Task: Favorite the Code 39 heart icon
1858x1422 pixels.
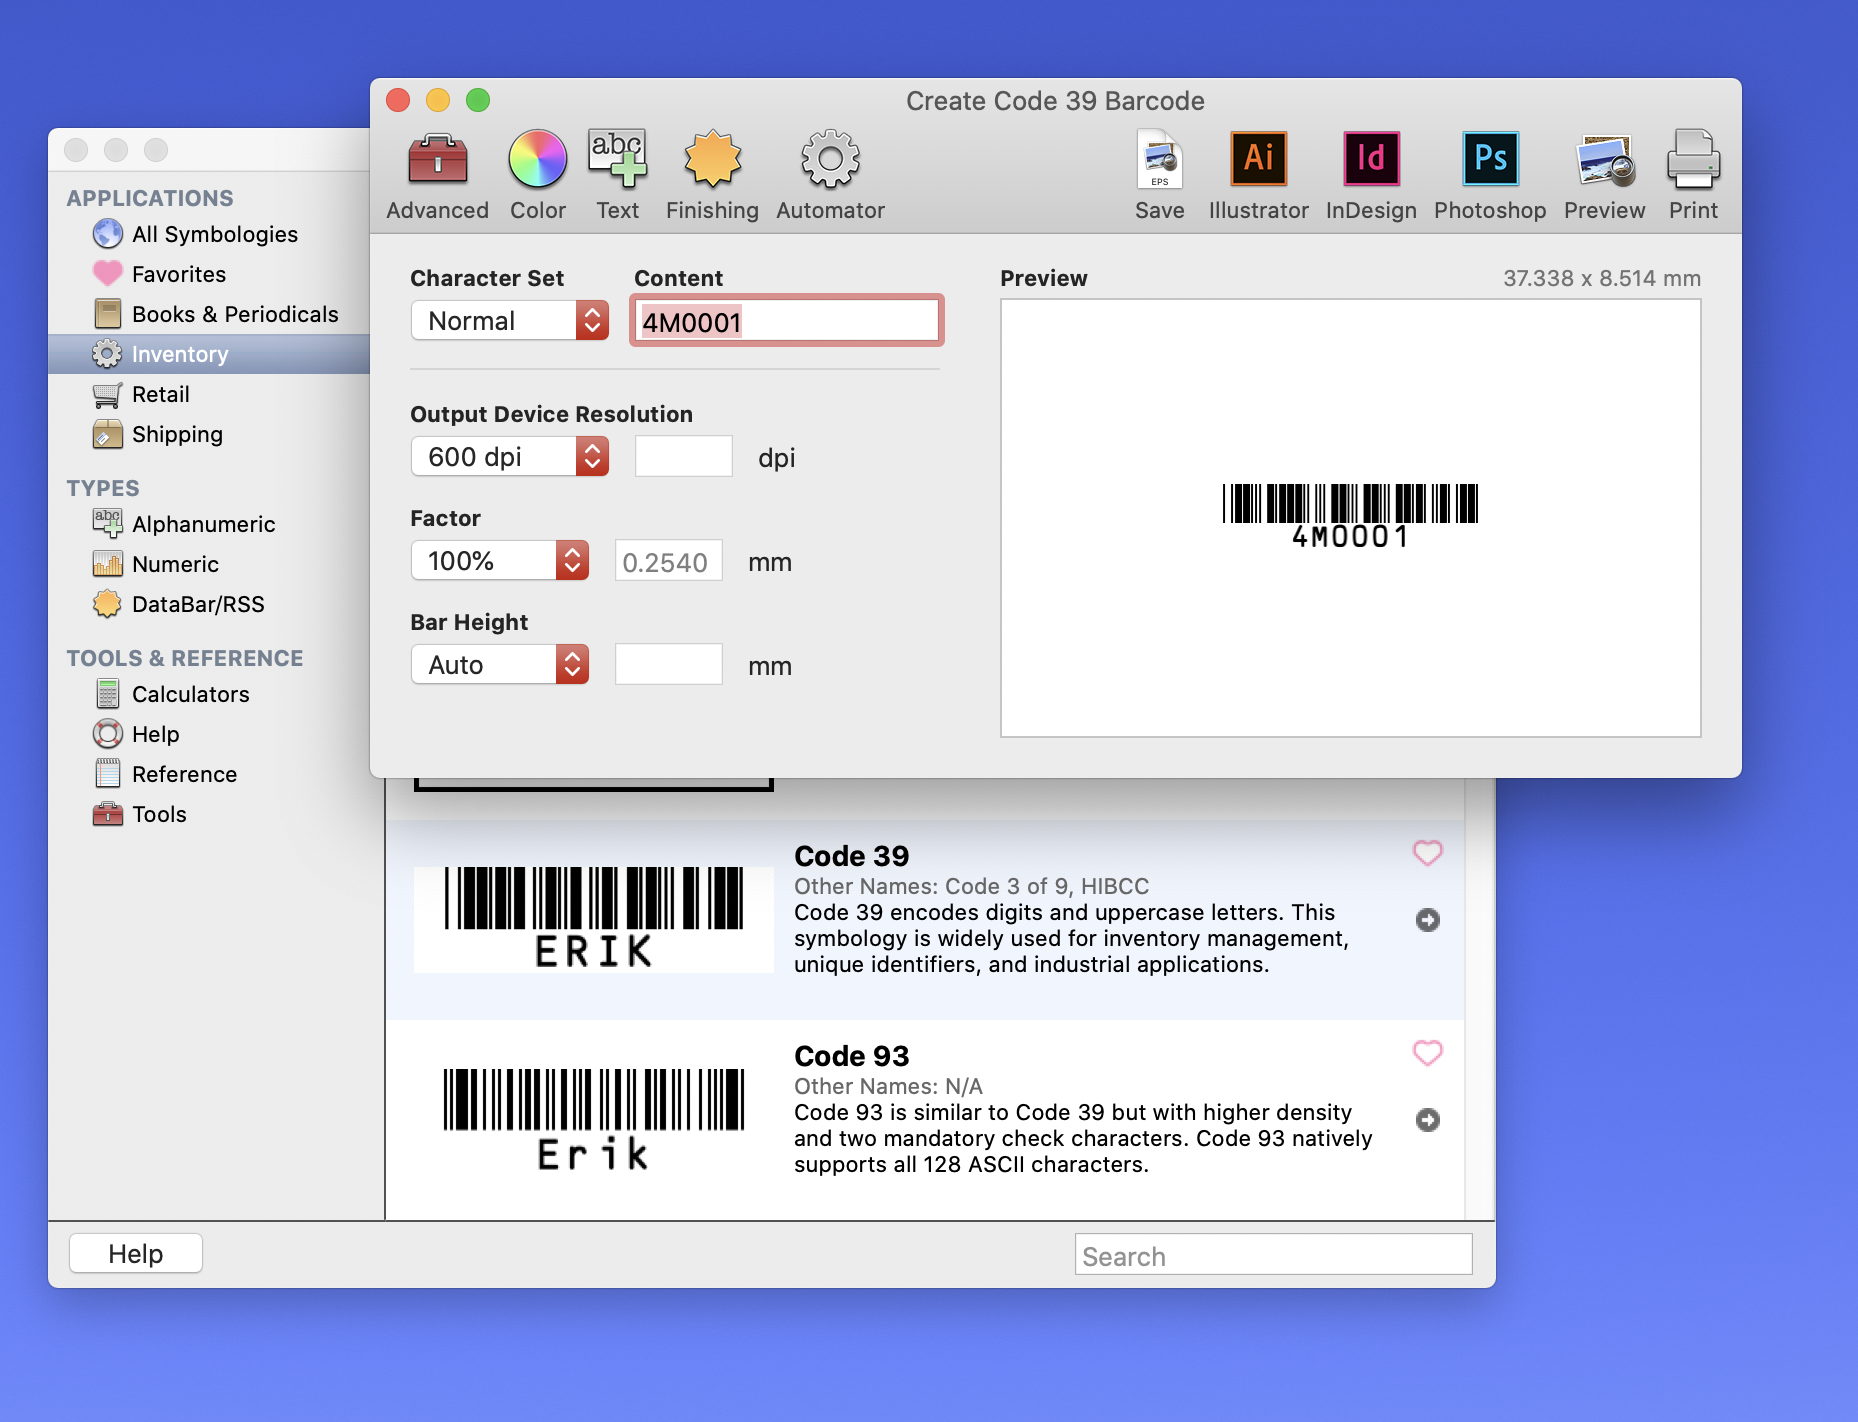Action: point(1427,853)
